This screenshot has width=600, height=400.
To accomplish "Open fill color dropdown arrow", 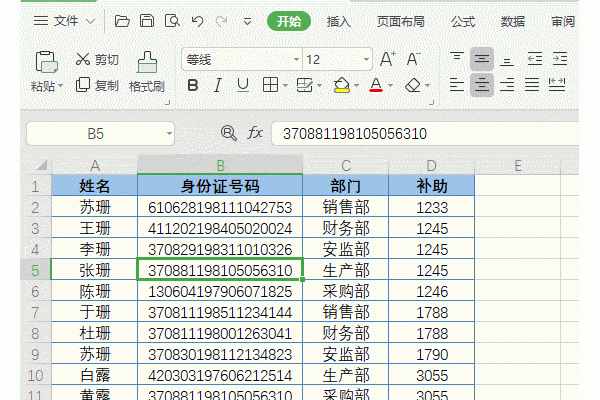I will coord(356,85).
